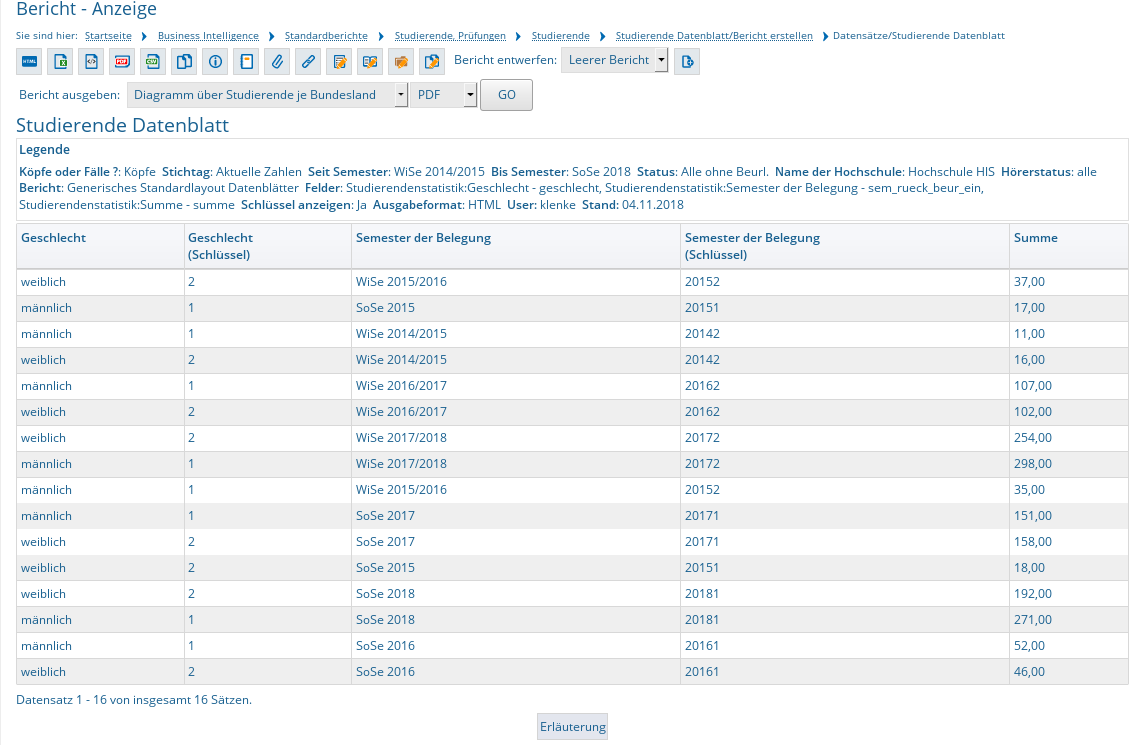
Task: Export the report as Excel
Action: click(x=60, y=62)
